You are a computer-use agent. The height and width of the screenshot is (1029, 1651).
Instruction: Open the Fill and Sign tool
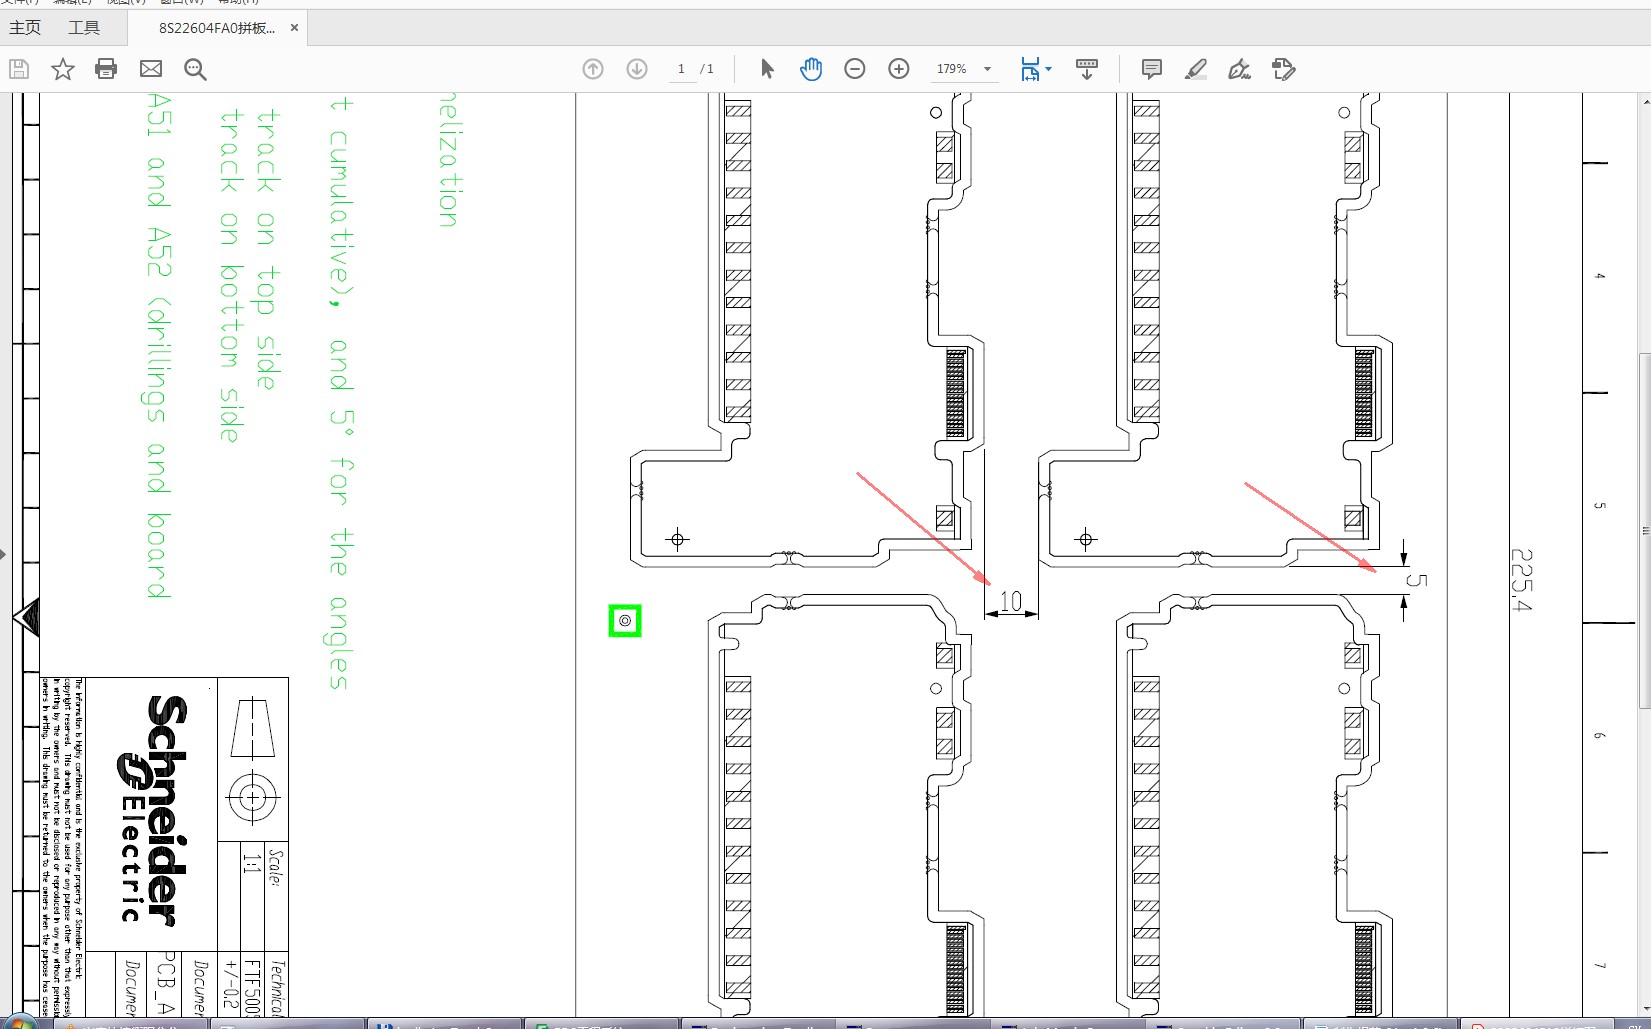coord(1239,69)
